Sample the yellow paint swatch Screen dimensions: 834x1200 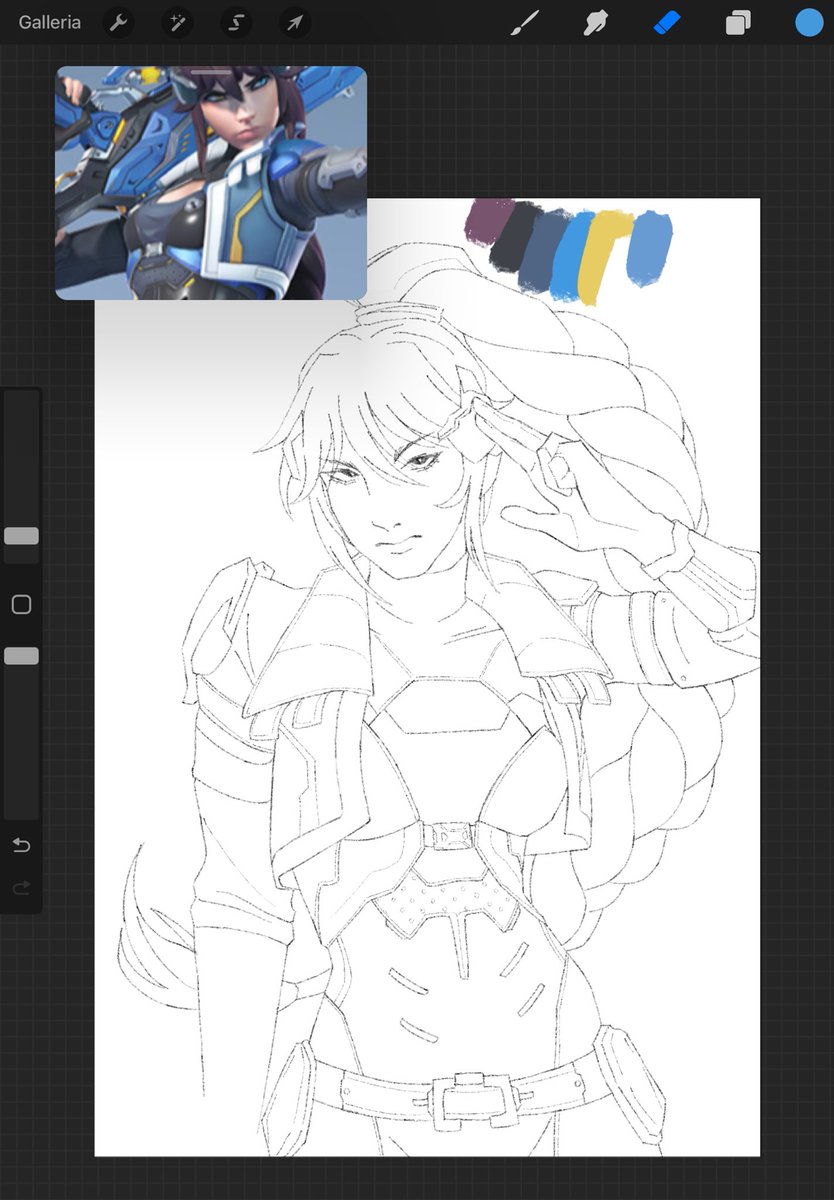point(603,255)
